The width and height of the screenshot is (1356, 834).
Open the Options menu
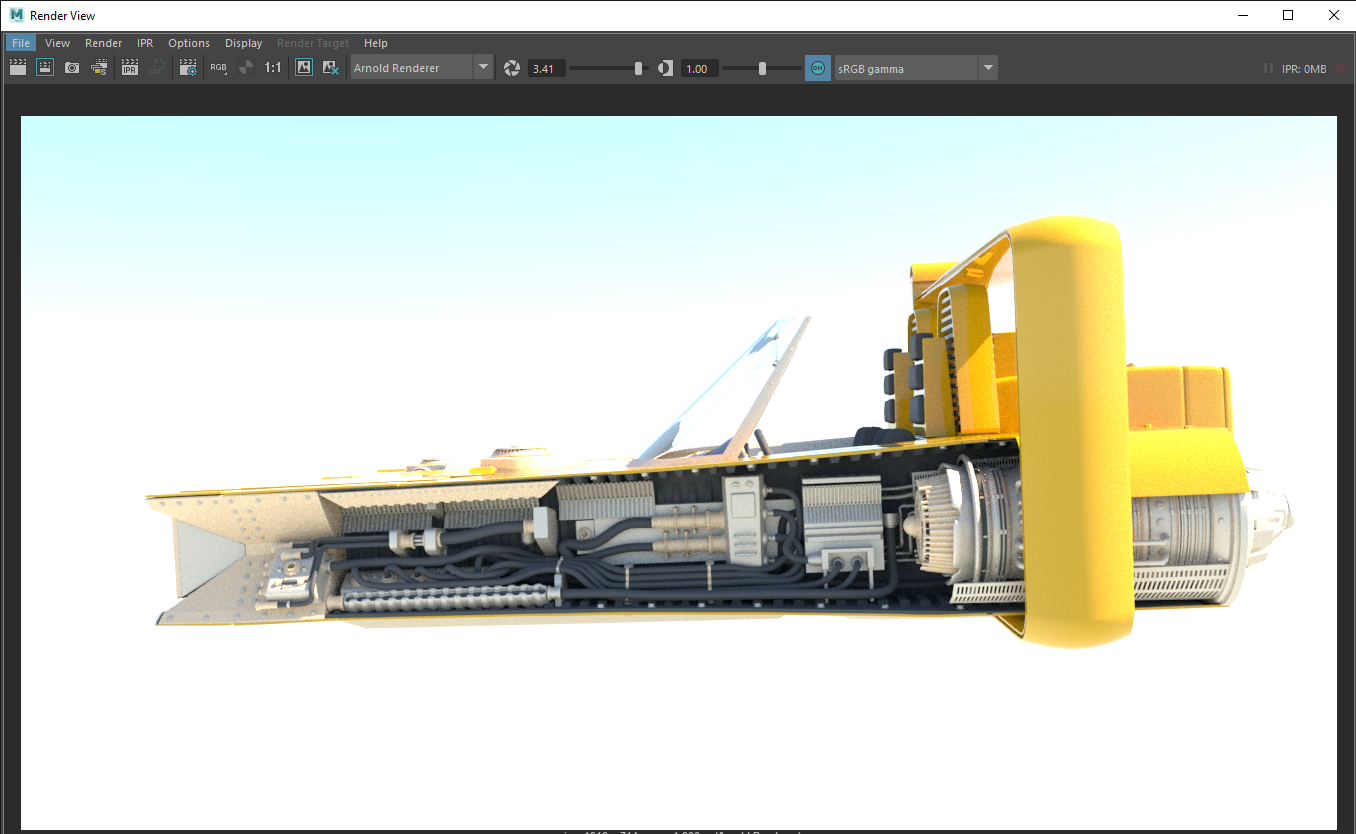point(189,43)
